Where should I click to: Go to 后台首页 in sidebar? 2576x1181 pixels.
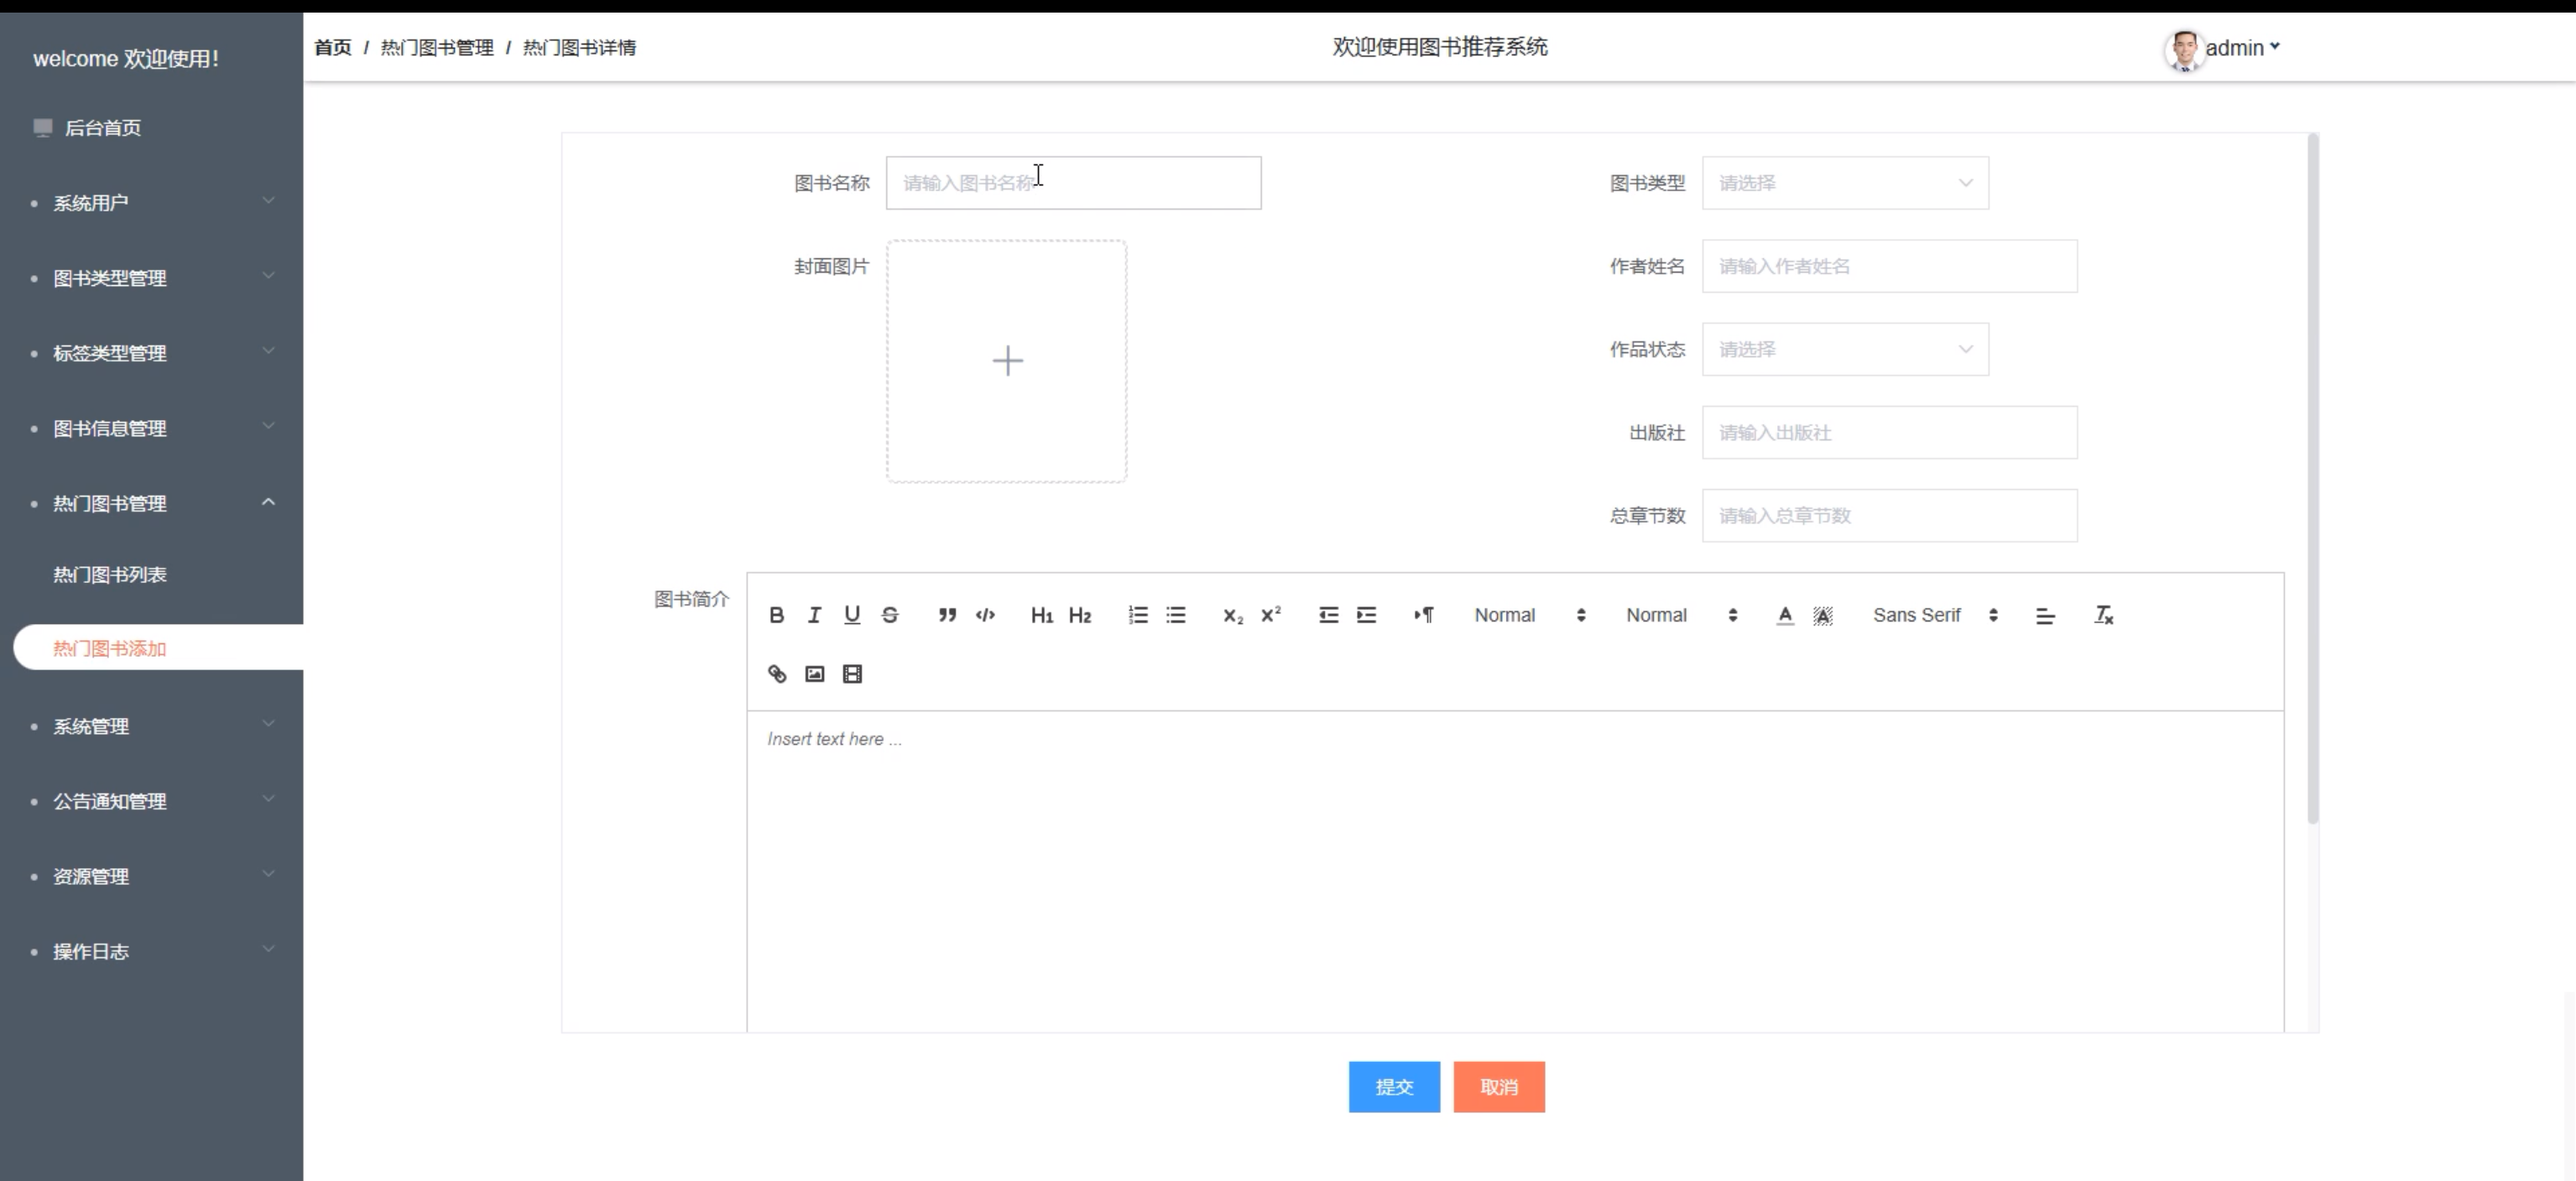point(102,128)
